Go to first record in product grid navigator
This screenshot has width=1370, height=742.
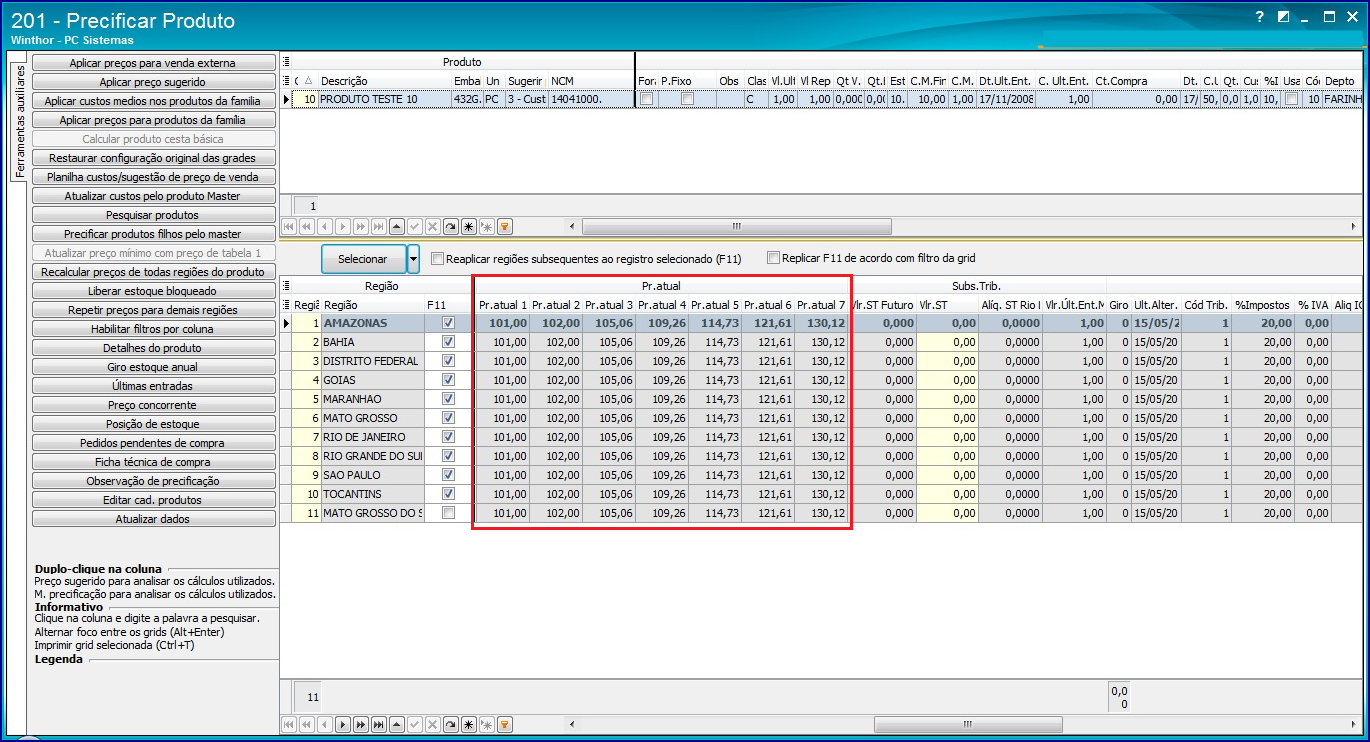(x=289, y=227)
